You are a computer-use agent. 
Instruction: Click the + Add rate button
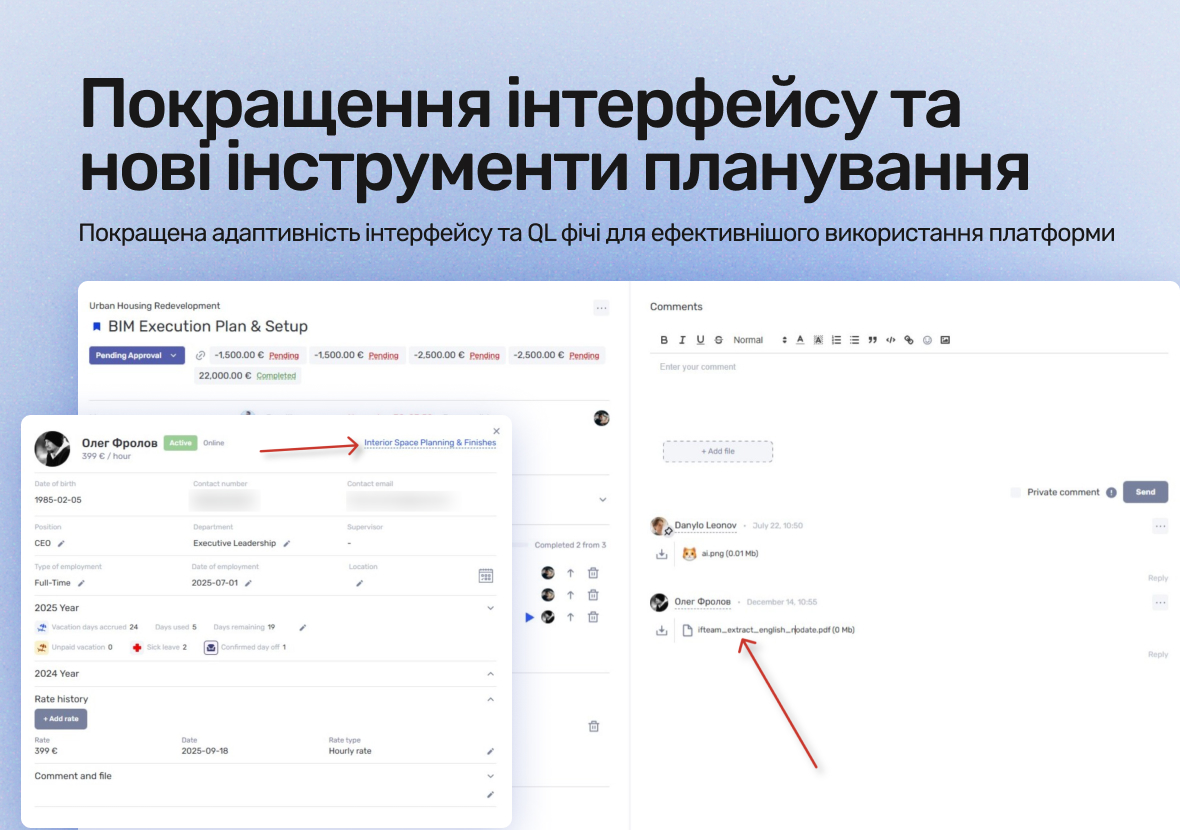(61, 719)
